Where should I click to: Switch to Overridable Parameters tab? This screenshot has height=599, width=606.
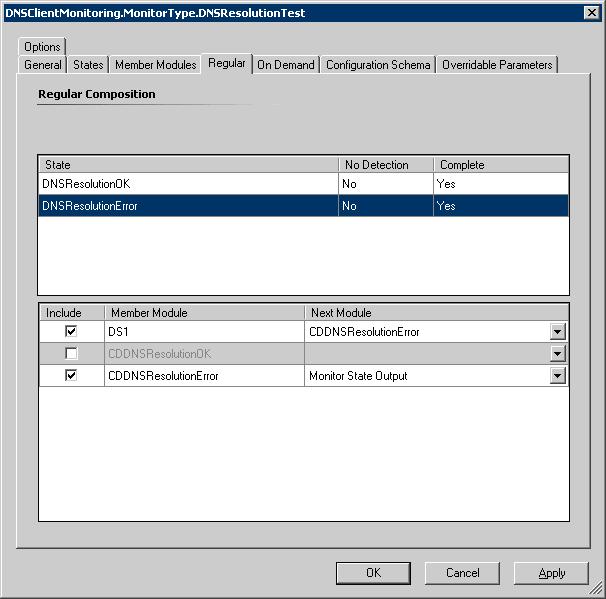click(x=497, y=65)
